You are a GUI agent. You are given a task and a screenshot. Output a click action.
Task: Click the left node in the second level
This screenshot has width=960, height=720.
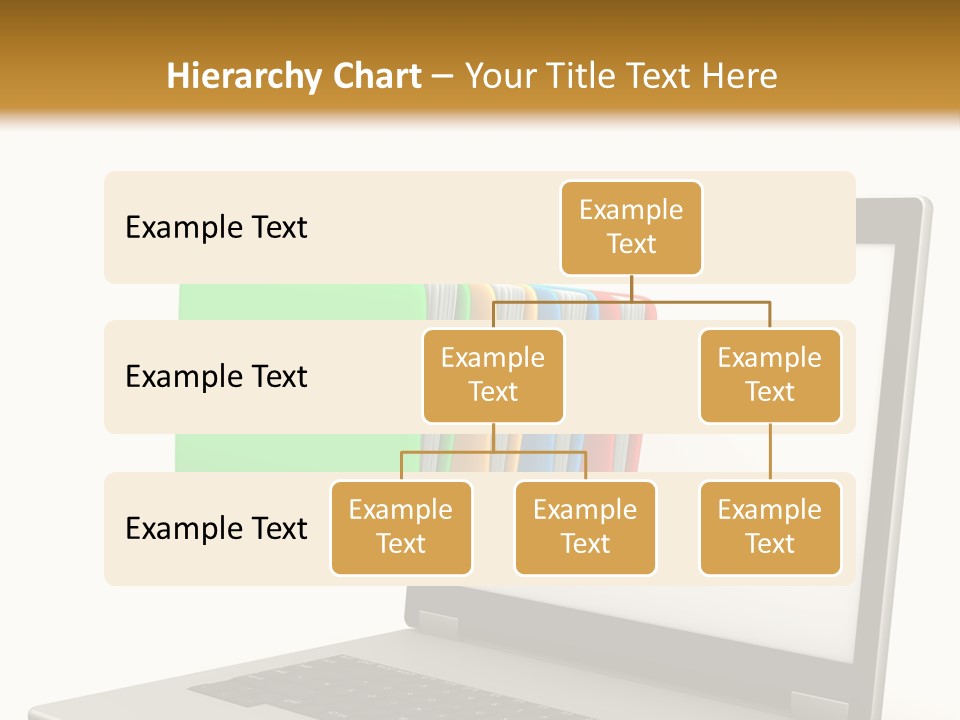(493, 375)
